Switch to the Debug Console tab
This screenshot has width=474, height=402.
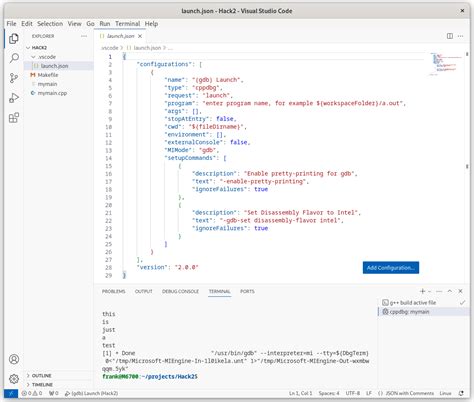[180, 291]
